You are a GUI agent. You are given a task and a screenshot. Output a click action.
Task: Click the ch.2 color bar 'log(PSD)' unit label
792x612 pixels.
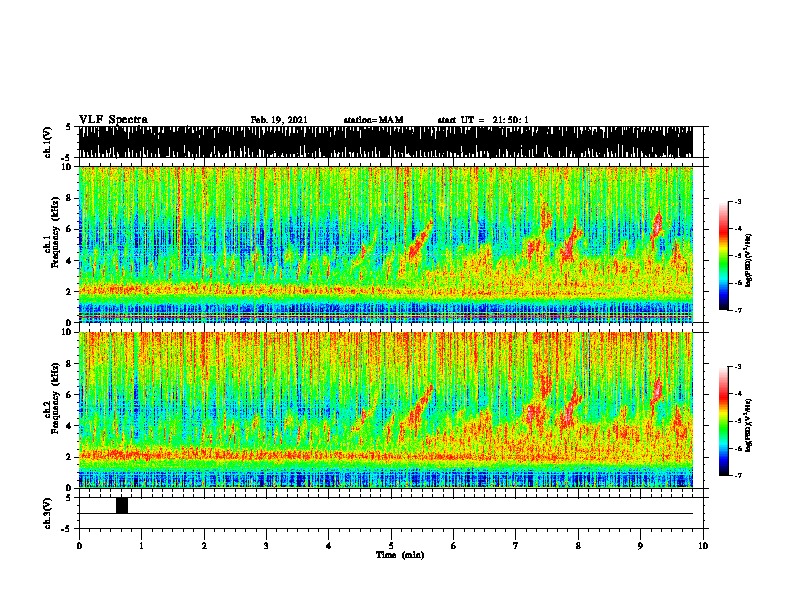coord(749,425)
